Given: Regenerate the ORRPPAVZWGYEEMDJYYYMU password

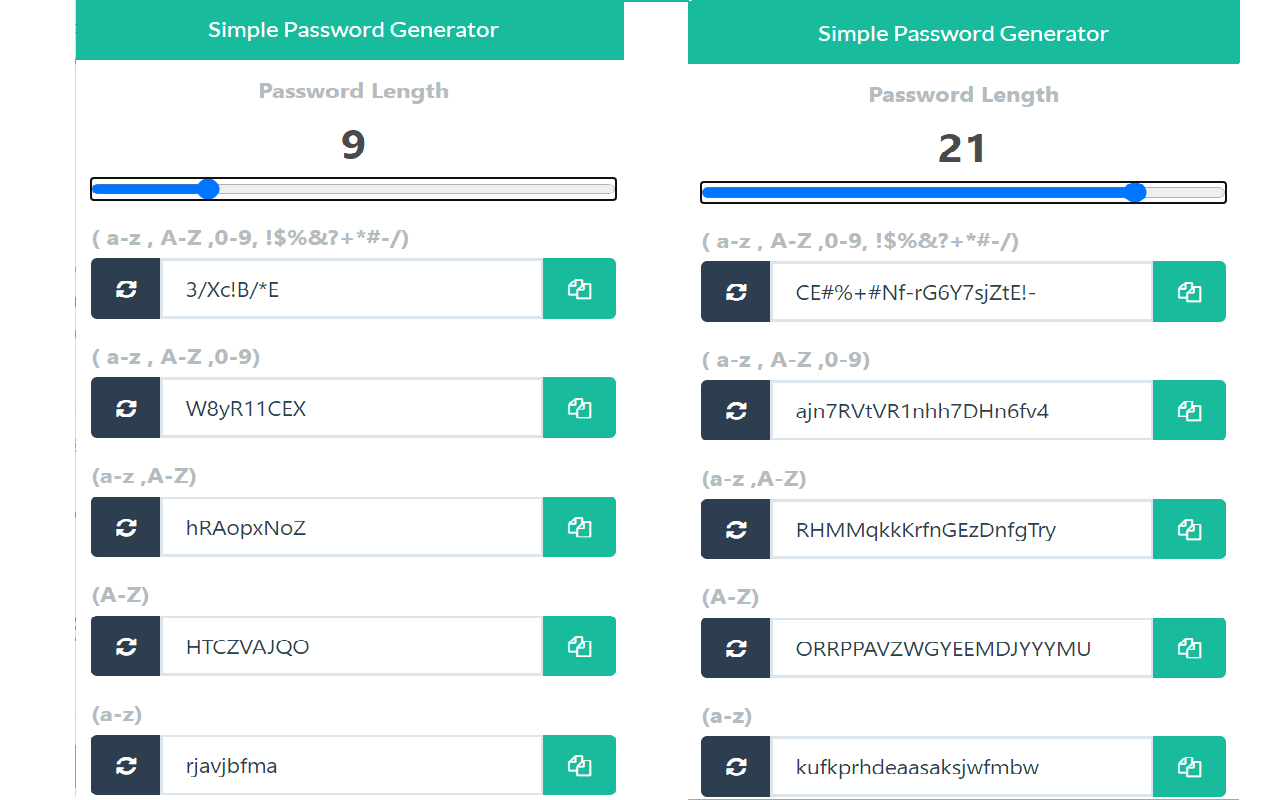Looking at the screenshot, I should [x=736, y=648].
